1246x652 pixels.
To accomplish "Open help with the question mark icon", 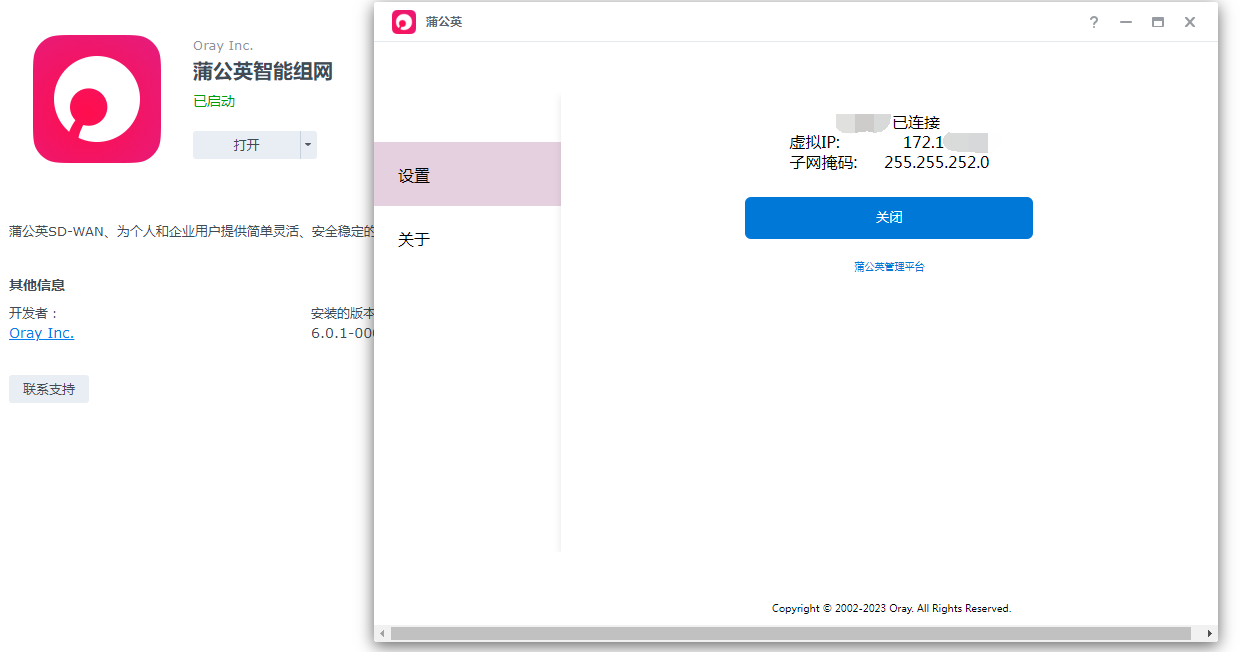I will [x=1094, y=22].
